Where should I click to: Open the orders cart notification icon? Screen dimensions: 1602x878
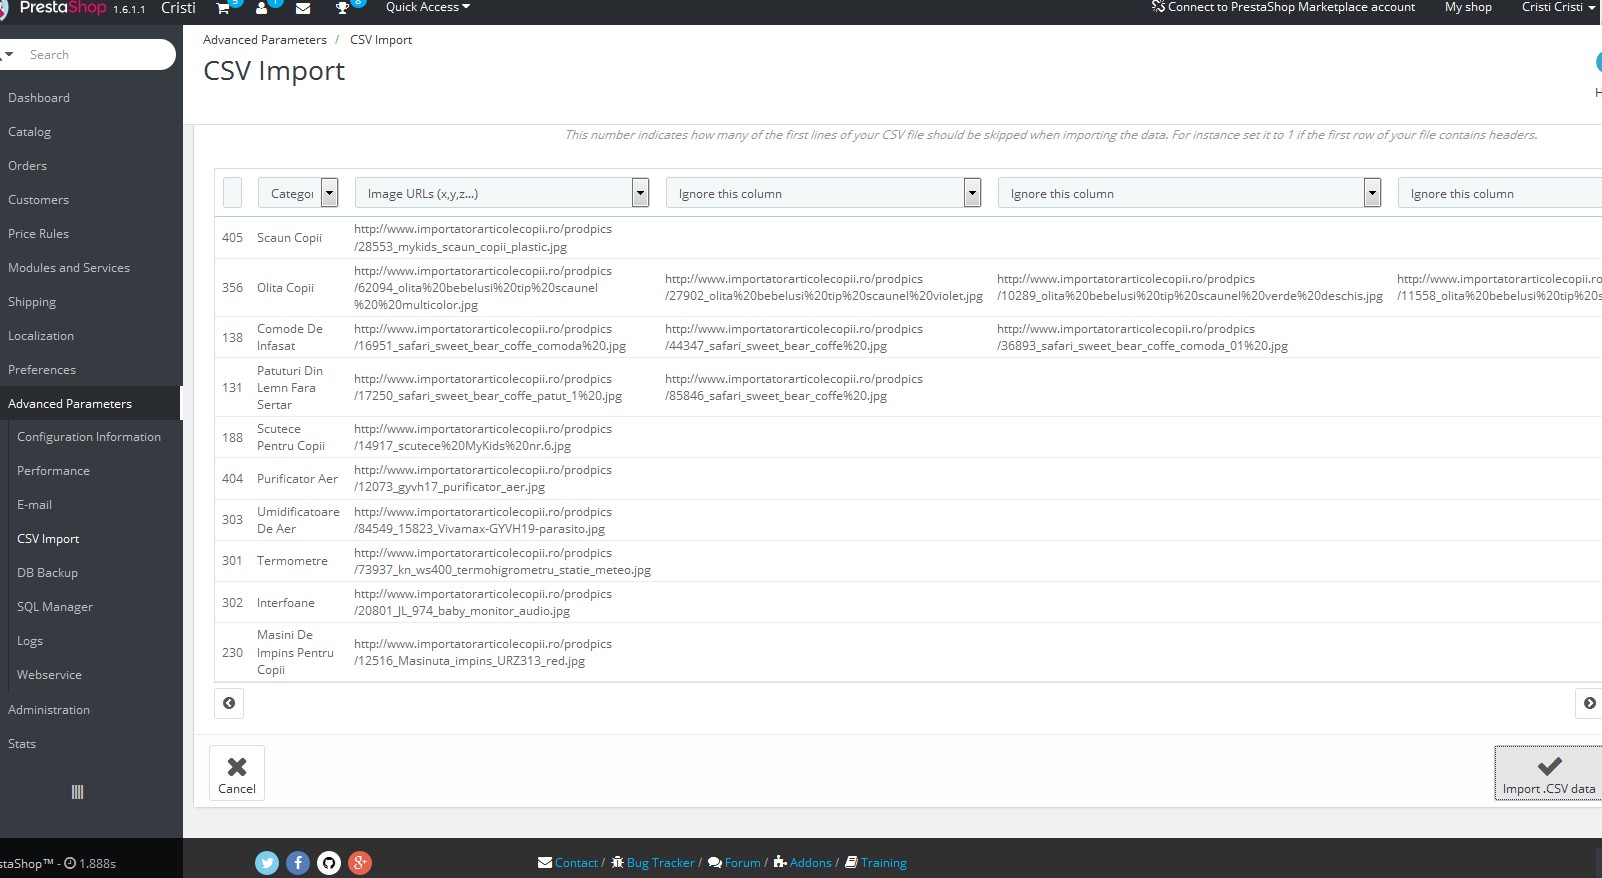pyautogui.click(x=223, y=8)
